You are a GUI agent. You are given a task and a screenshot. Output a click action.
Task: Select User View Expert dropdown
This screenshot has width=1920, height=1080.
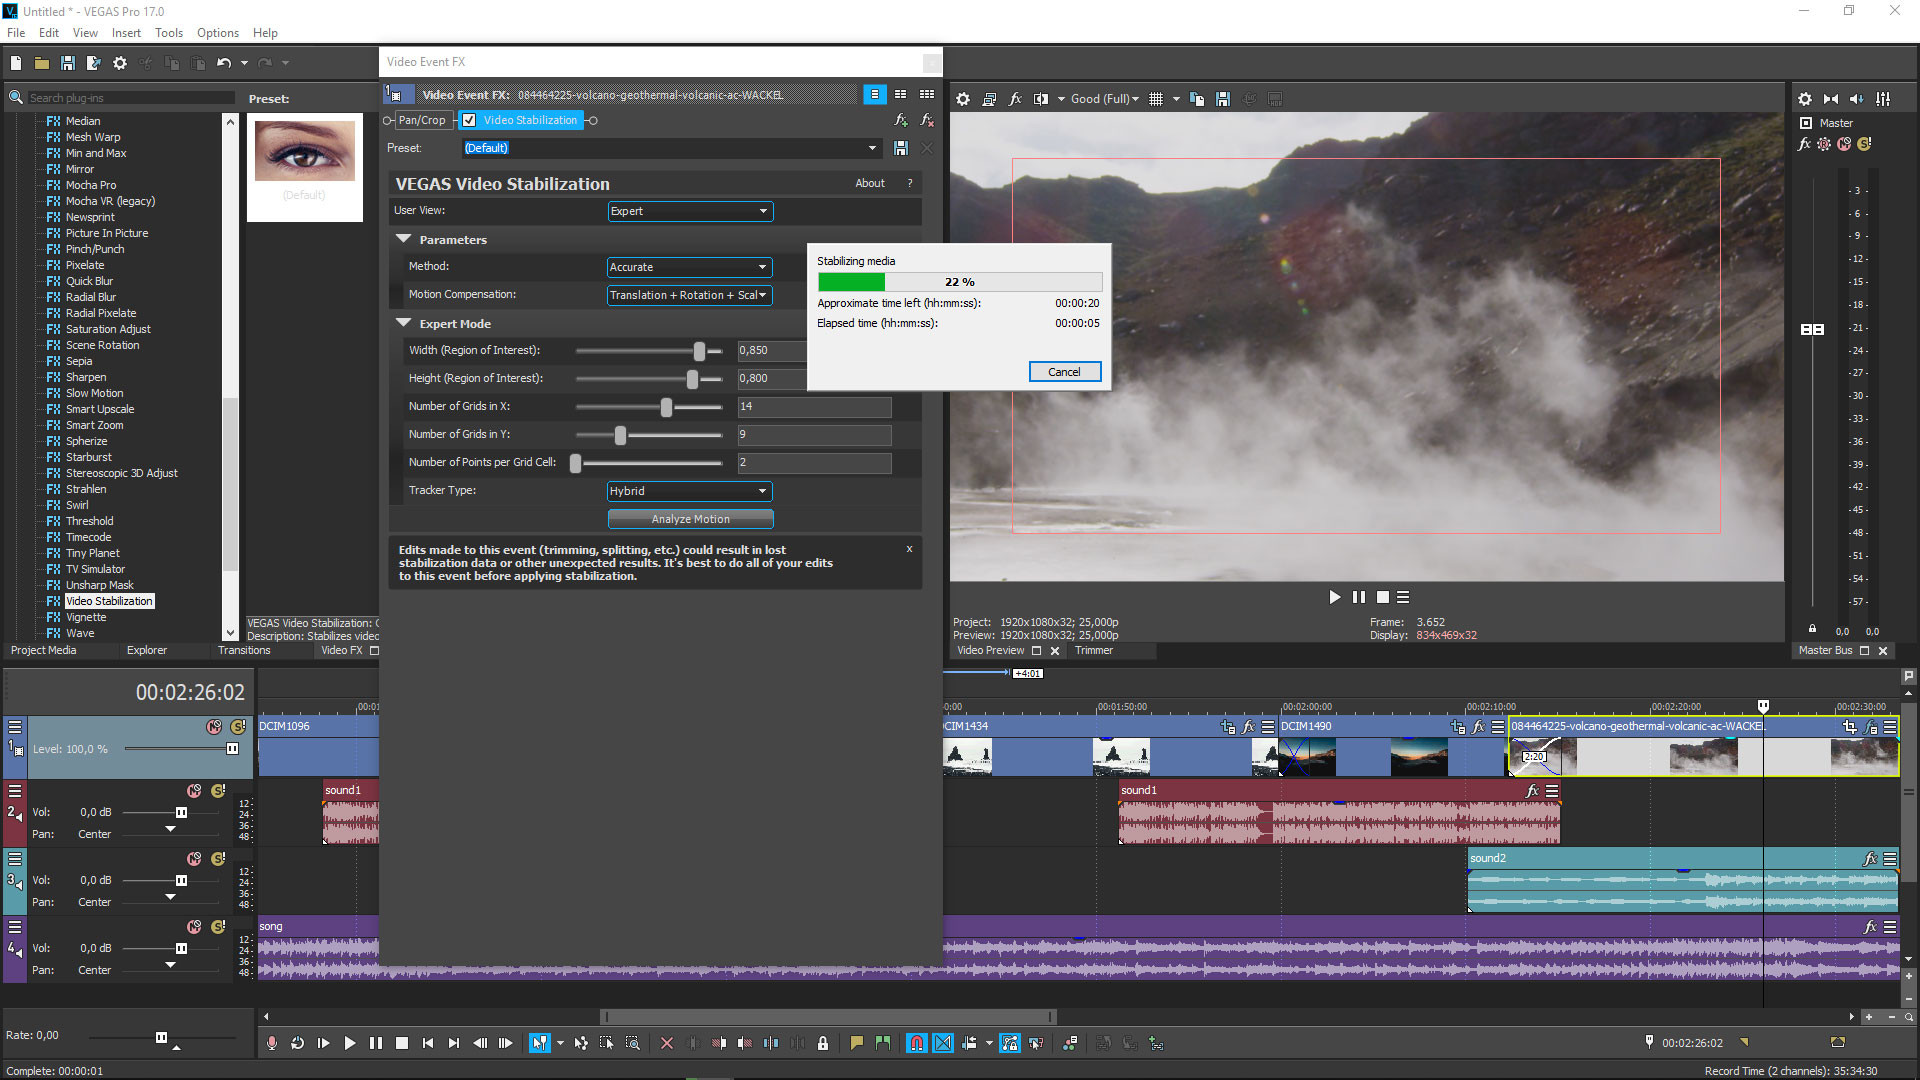point(687,210)
